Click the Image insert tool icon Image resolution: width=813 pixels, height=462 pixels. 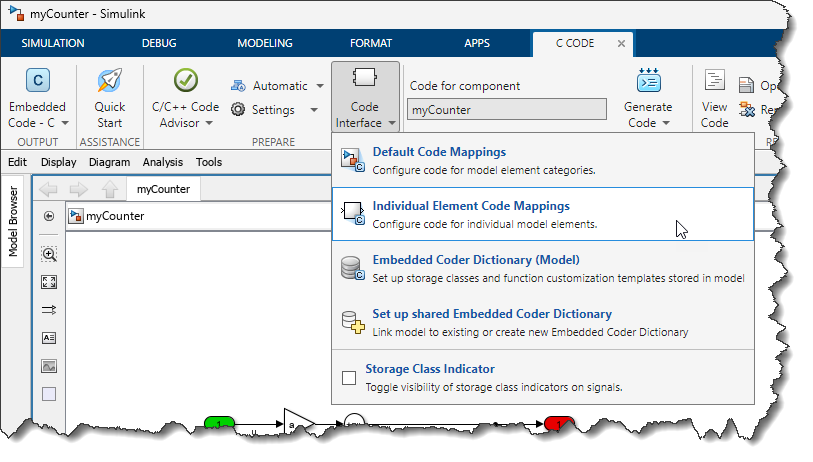point(49,366)
